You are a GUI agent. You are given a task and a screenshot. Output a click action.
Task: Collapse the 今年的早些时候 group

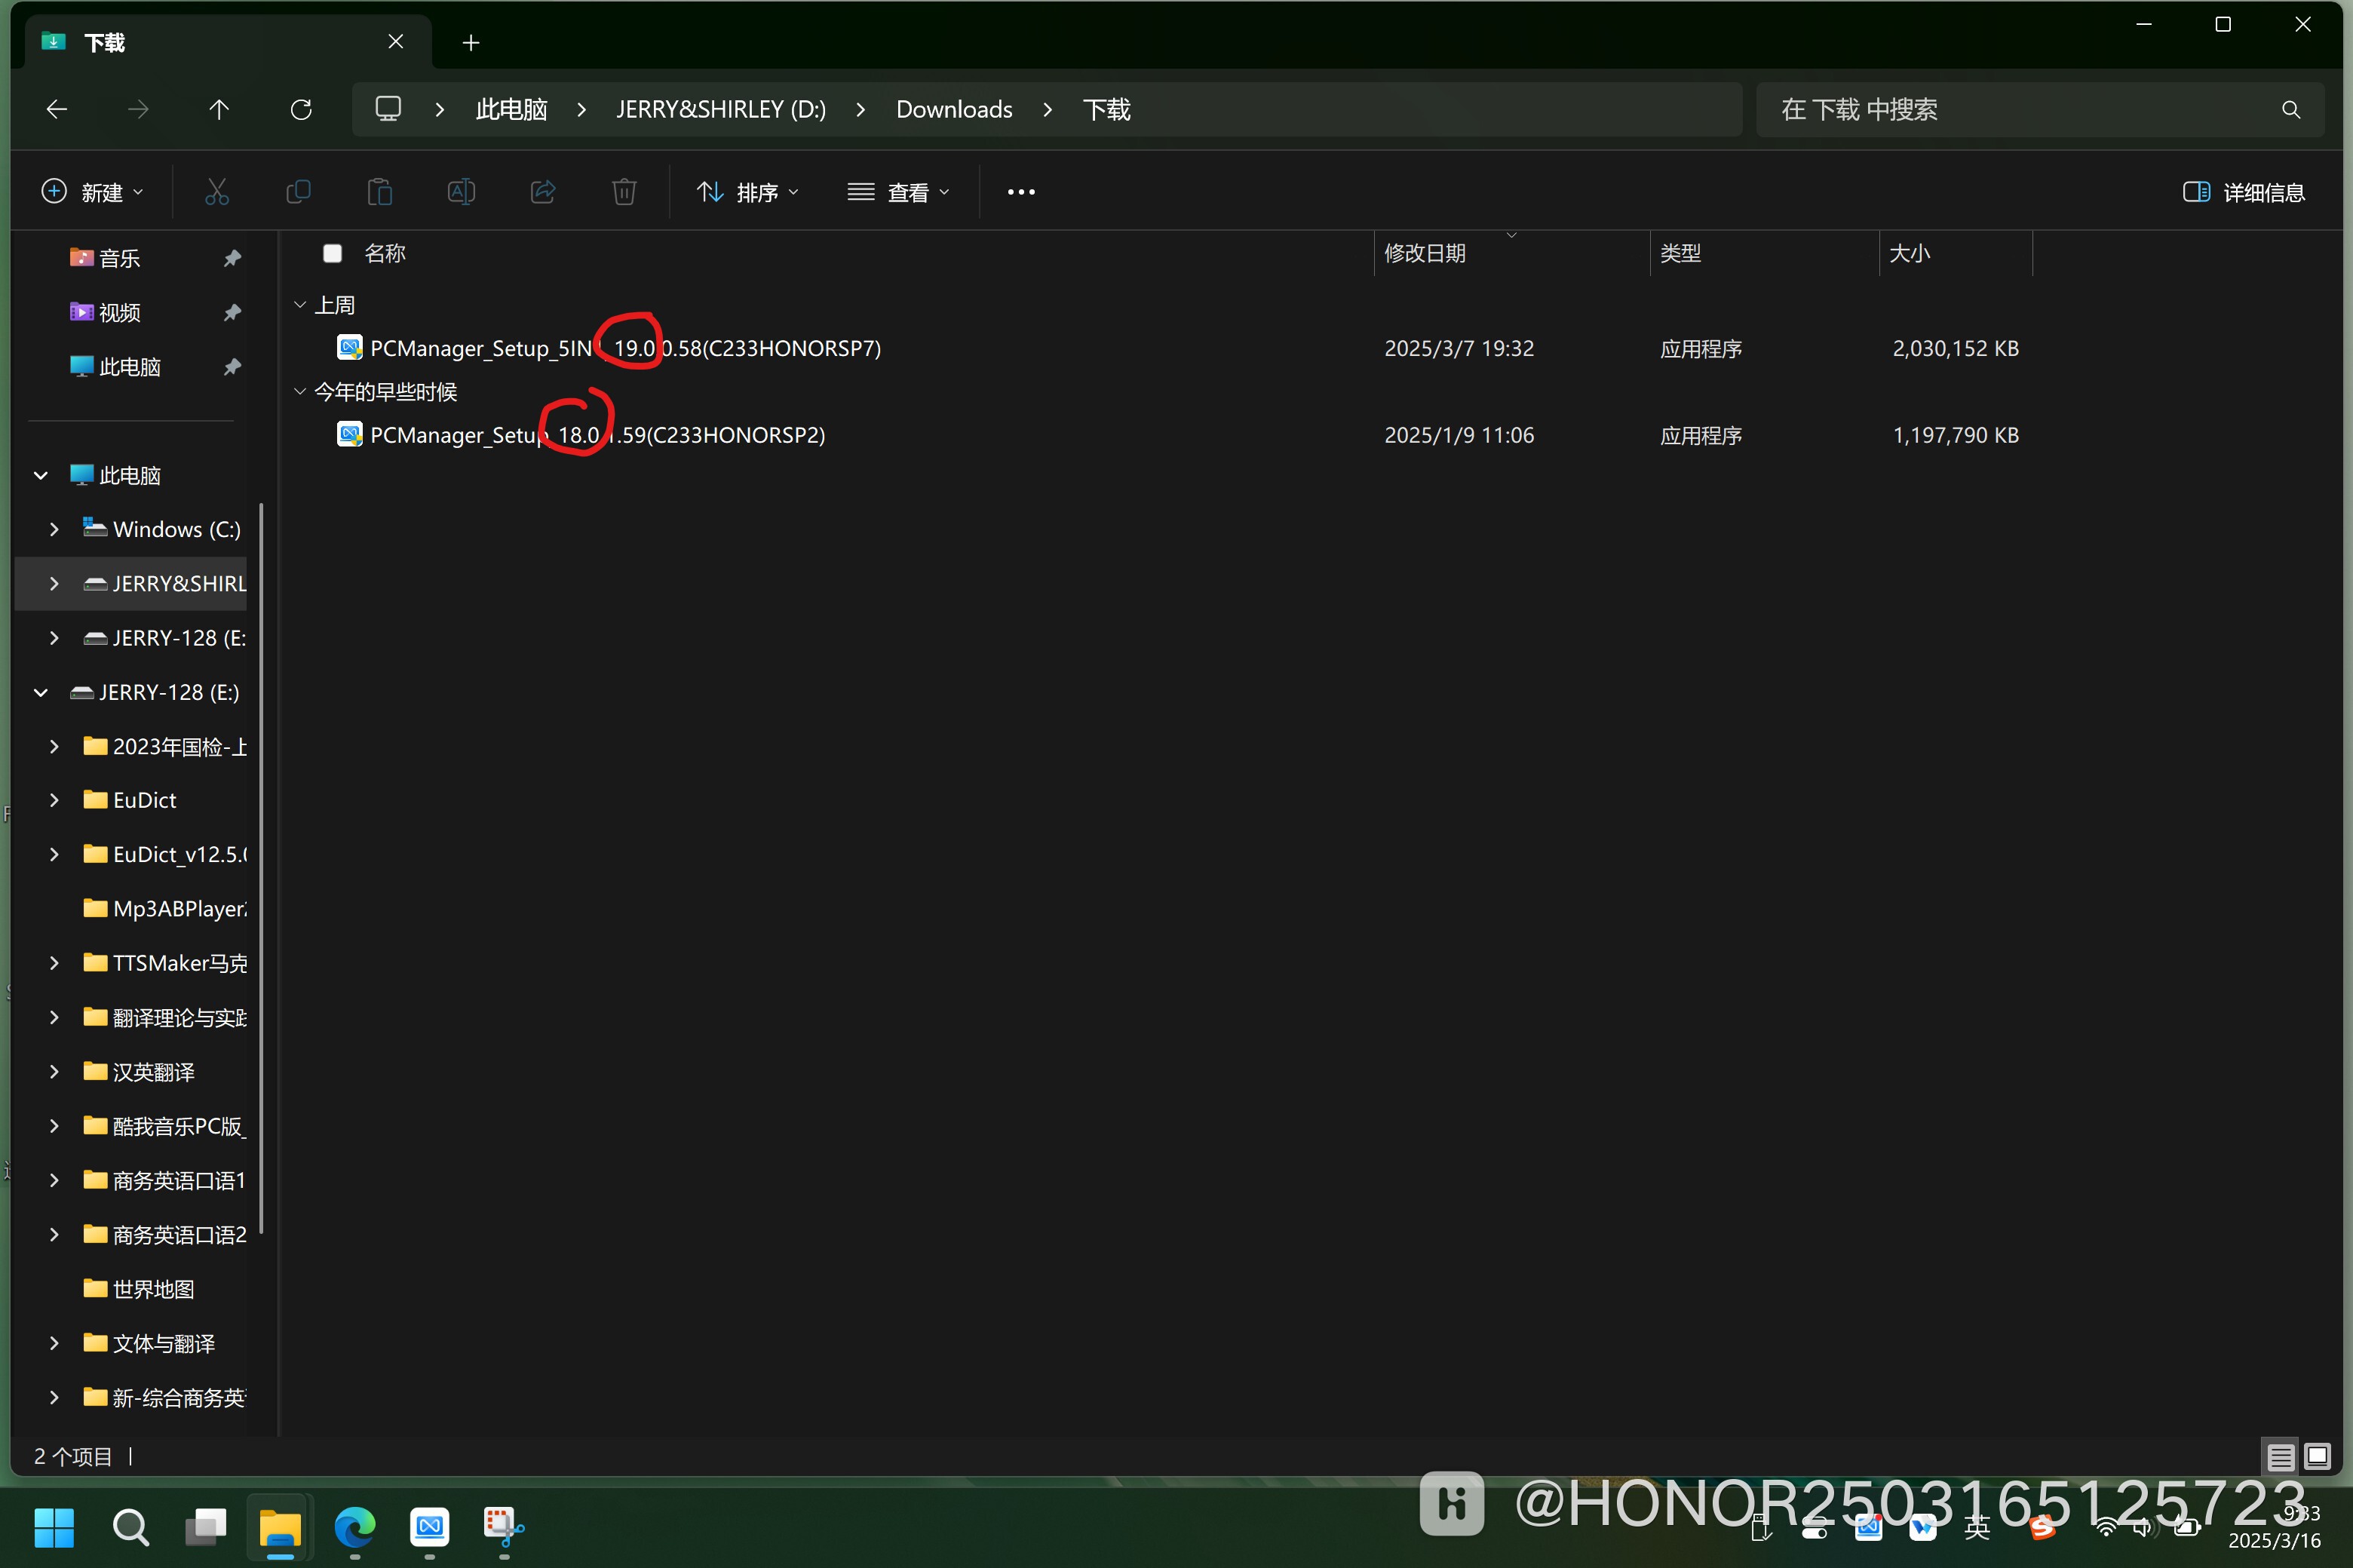point(299,391)
